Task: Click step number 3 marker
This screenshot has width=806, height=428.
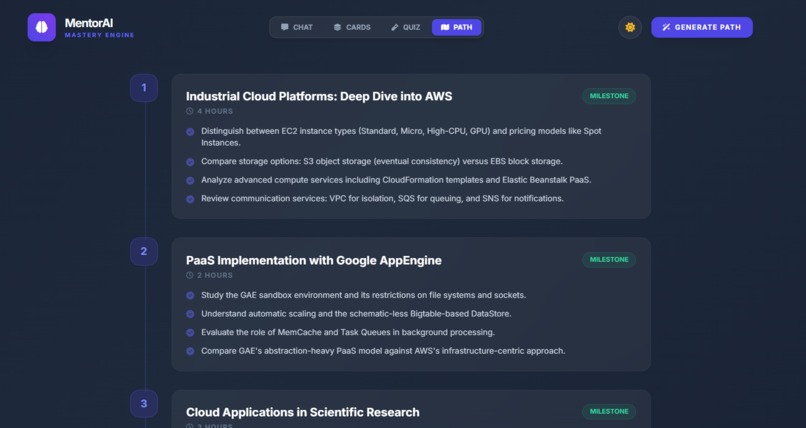Action: tap(144, 403)
